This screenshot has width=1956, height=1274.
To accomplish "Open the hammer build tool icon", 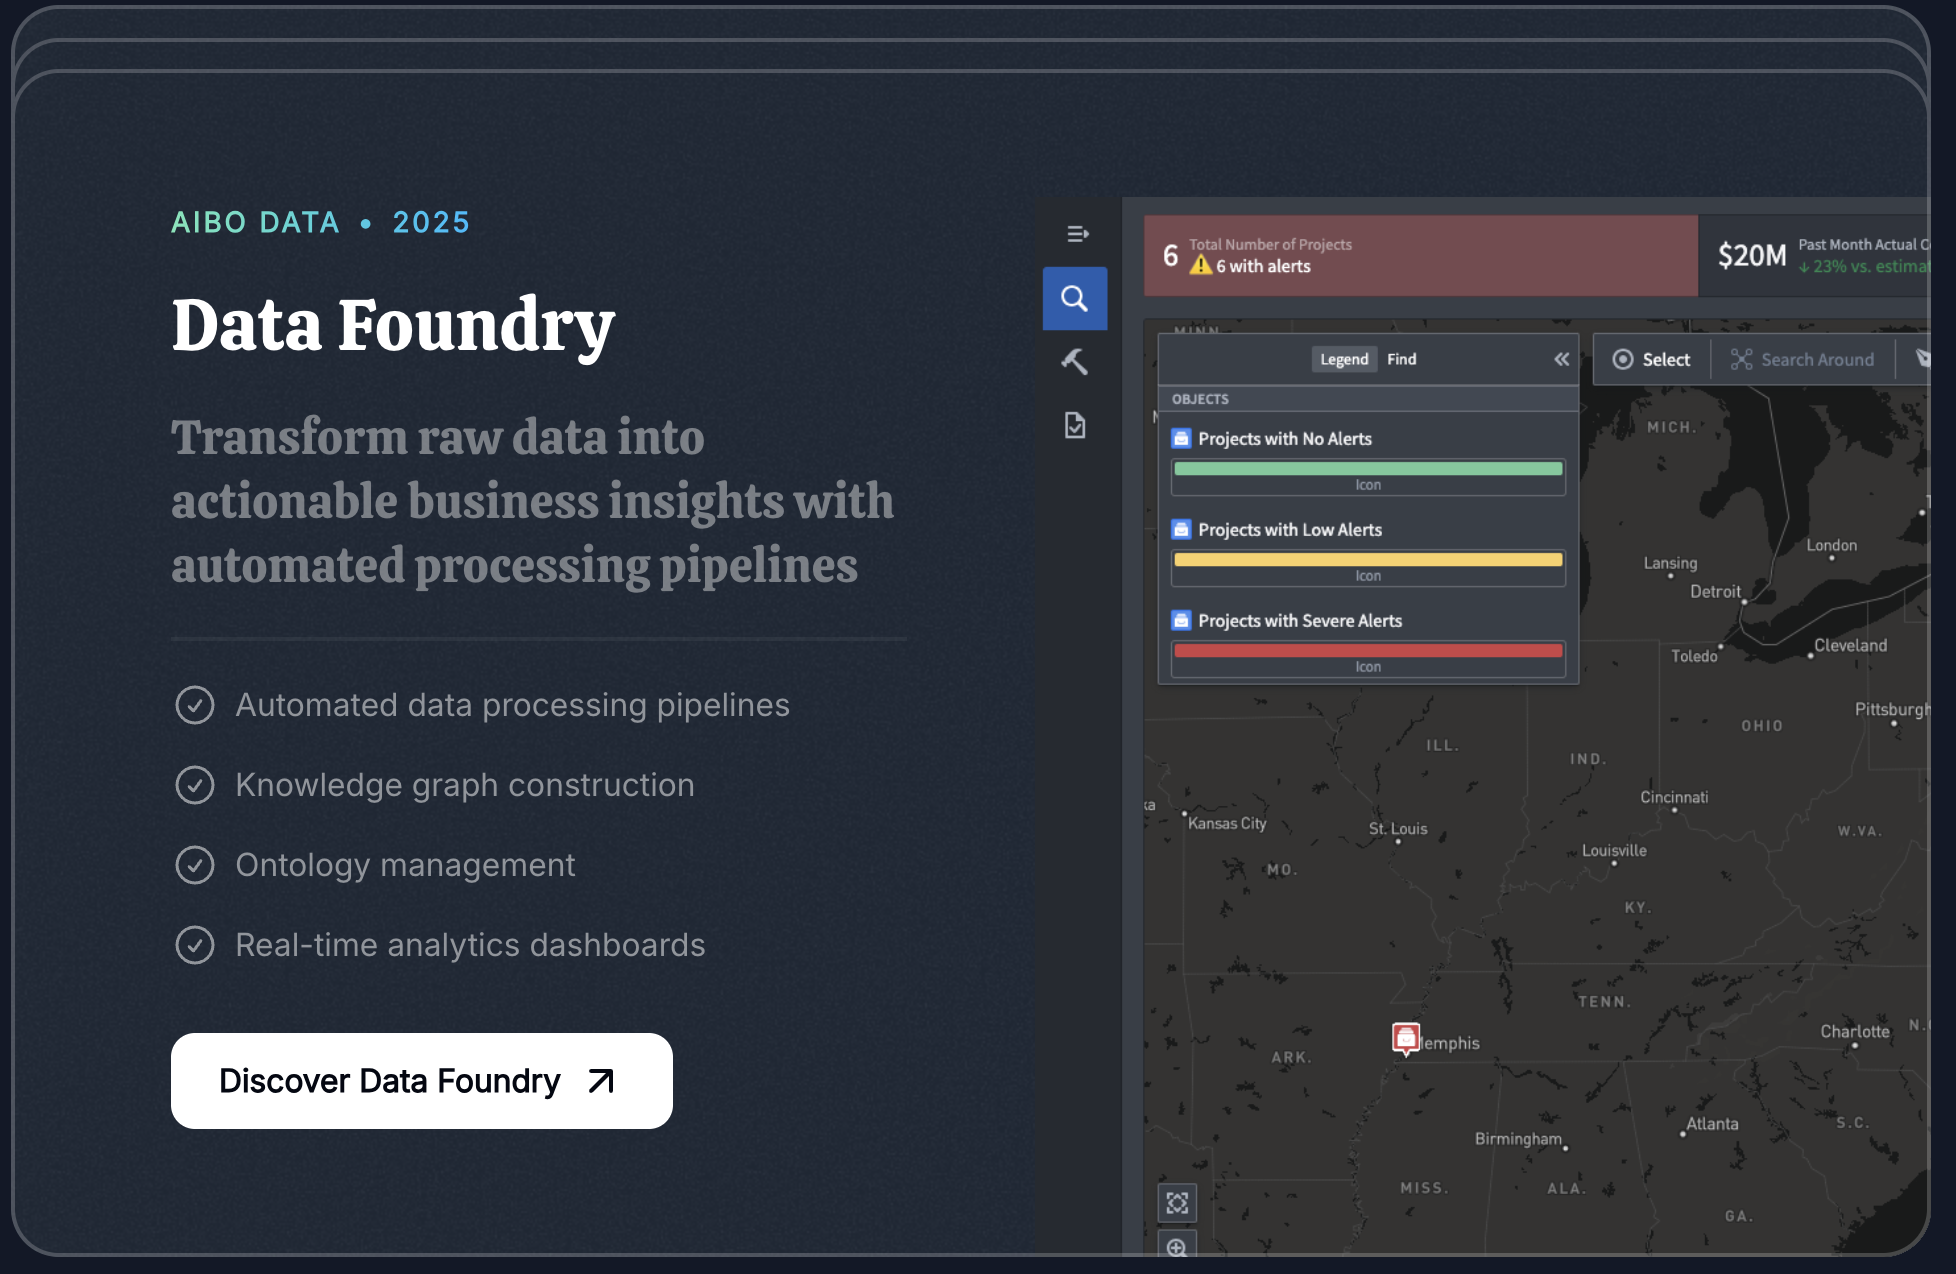I will (x=1074, y=361).
